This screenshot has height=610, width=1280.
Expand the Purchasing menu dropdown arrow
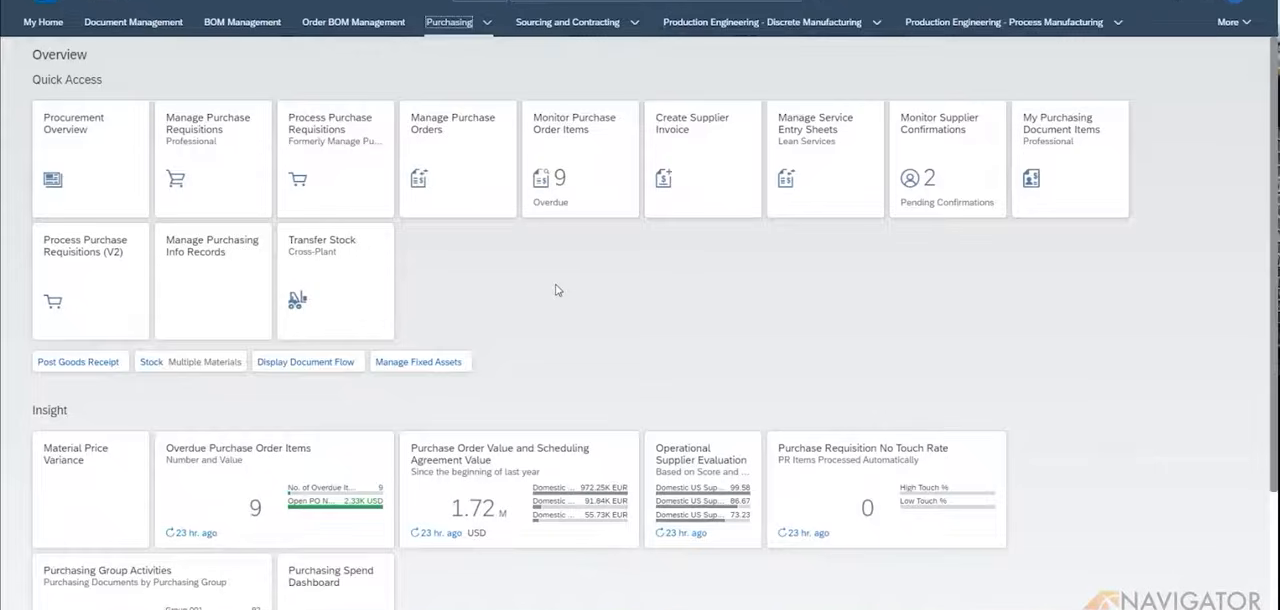pyautogui.click(x=487, y=22)
